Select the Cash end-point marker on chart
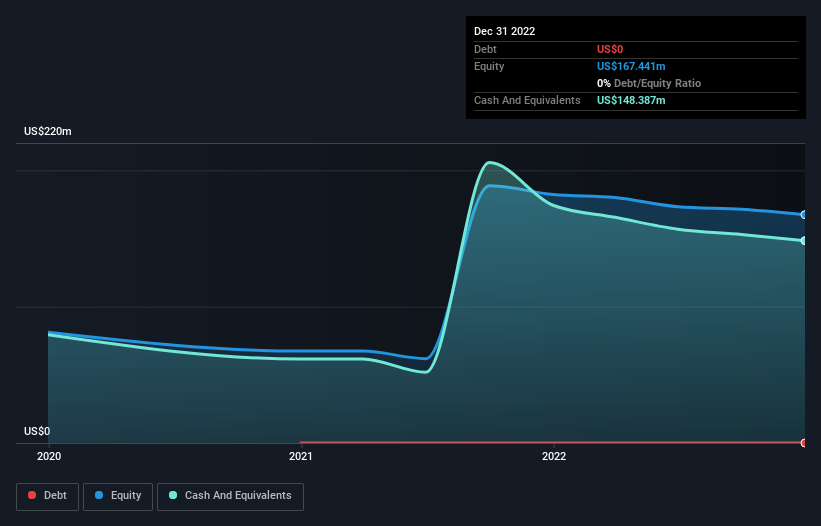 pos(804,241)
